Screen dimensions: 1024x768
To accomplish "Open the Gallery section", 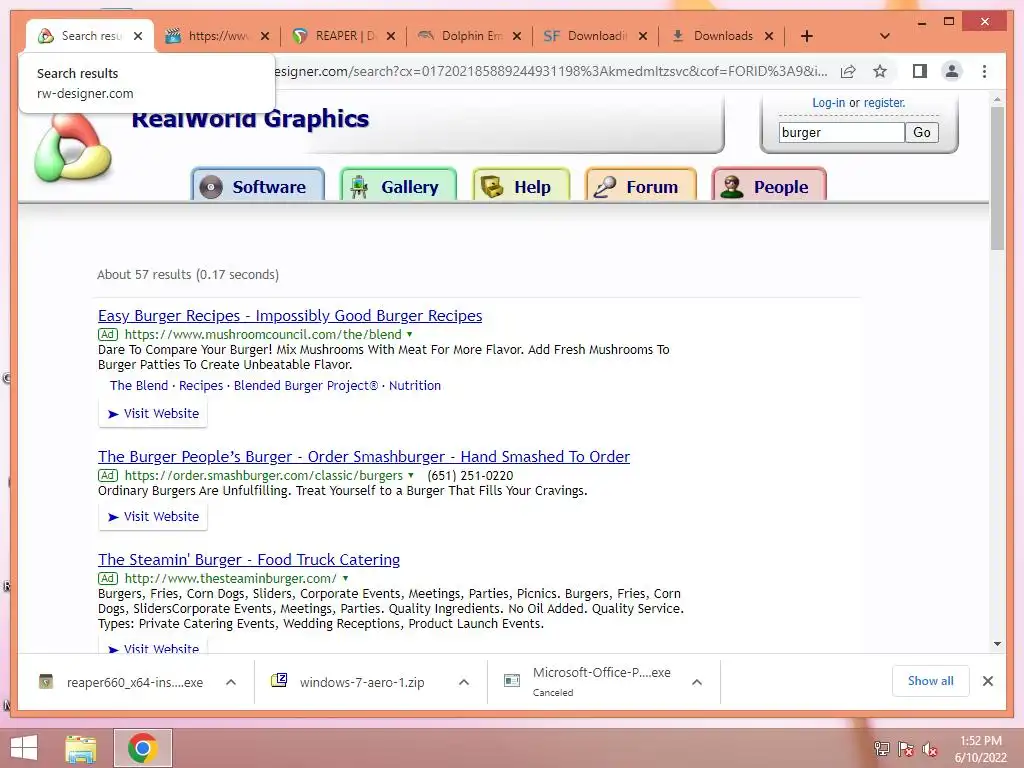I will [x=398, y=187].
